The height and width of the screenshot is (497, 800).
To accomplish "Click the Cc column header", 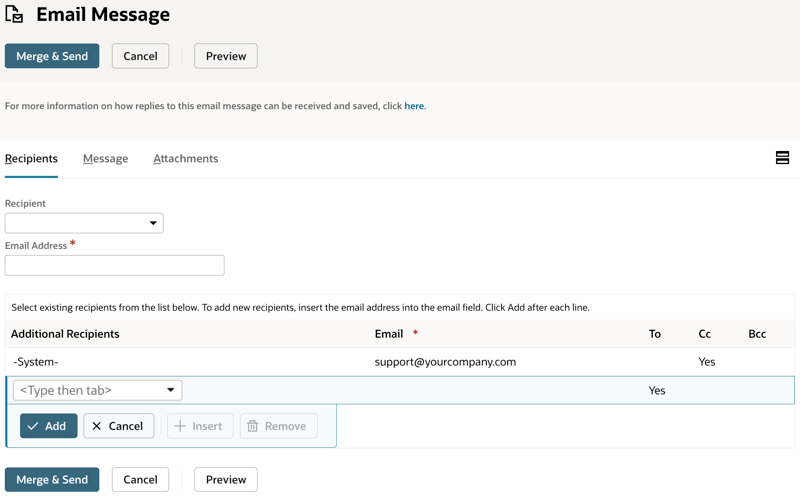I will pyautogui.click(x=705, y=334).
